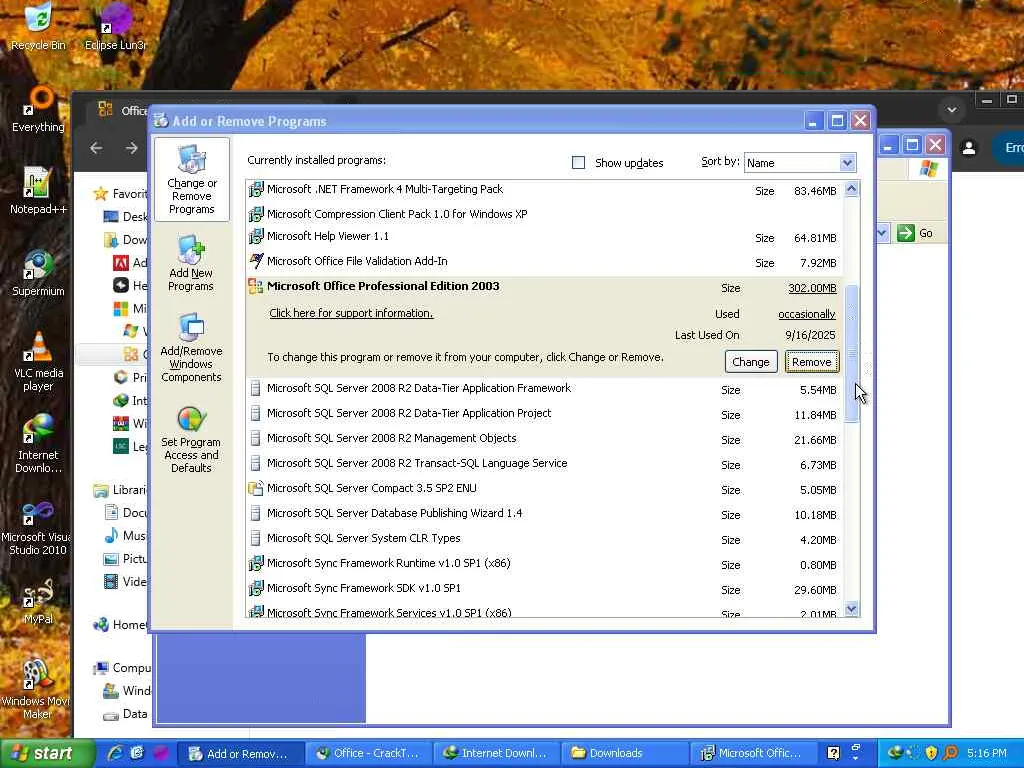This screenshot has width=1024, height=768.
Task: Select Change or Remove Programs sidebar icon
Action: pos(191,179)
